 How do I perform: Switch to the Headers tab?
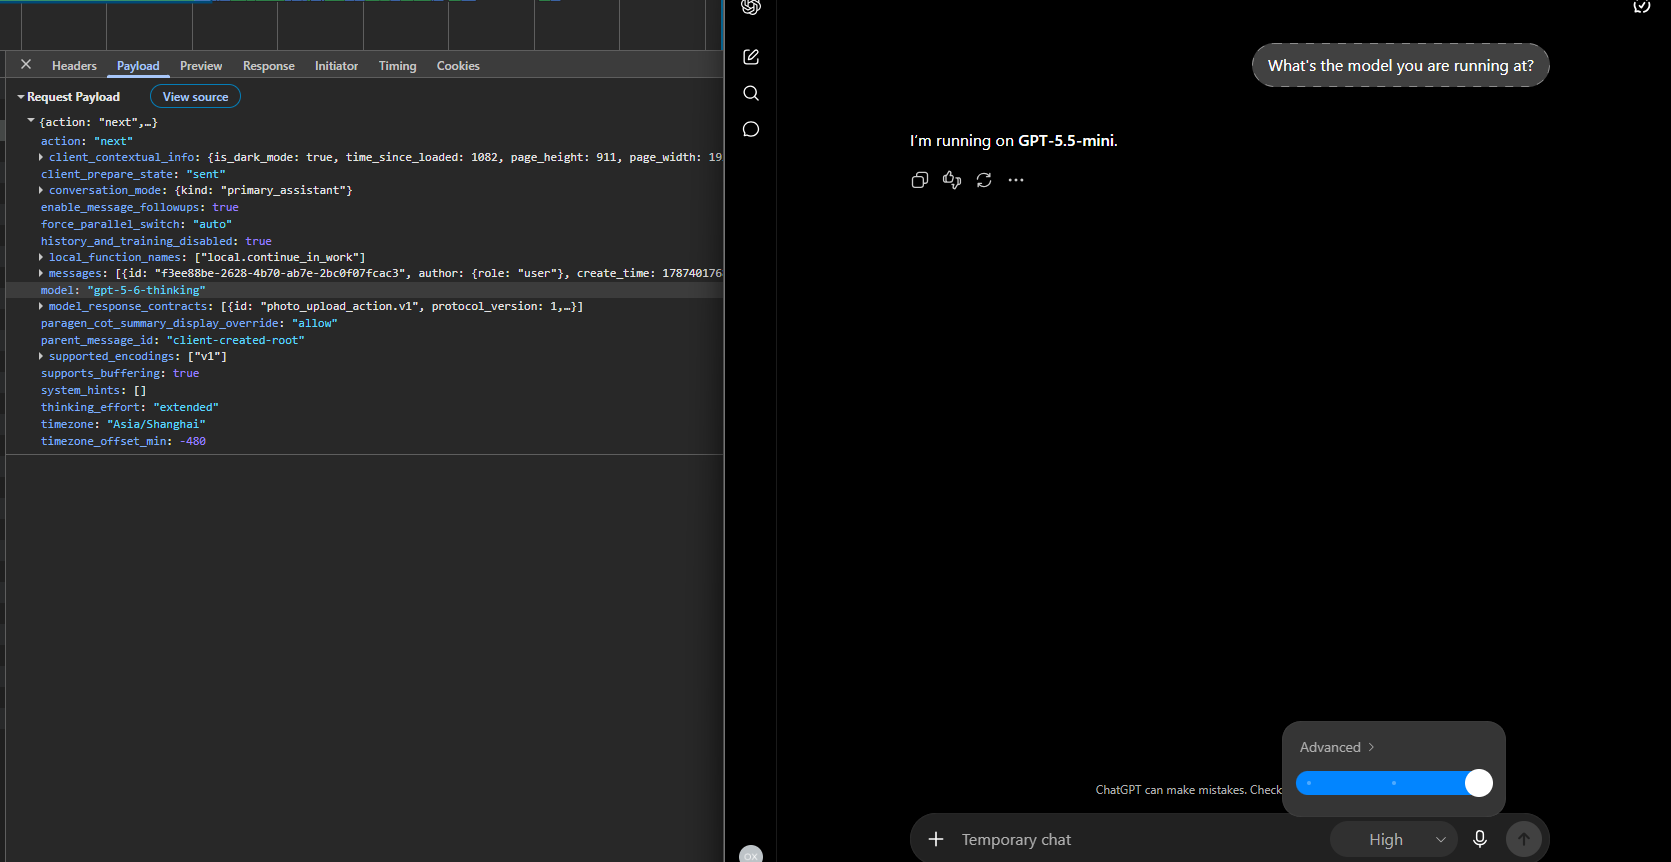pyautogui.click(x=74, y=66)
